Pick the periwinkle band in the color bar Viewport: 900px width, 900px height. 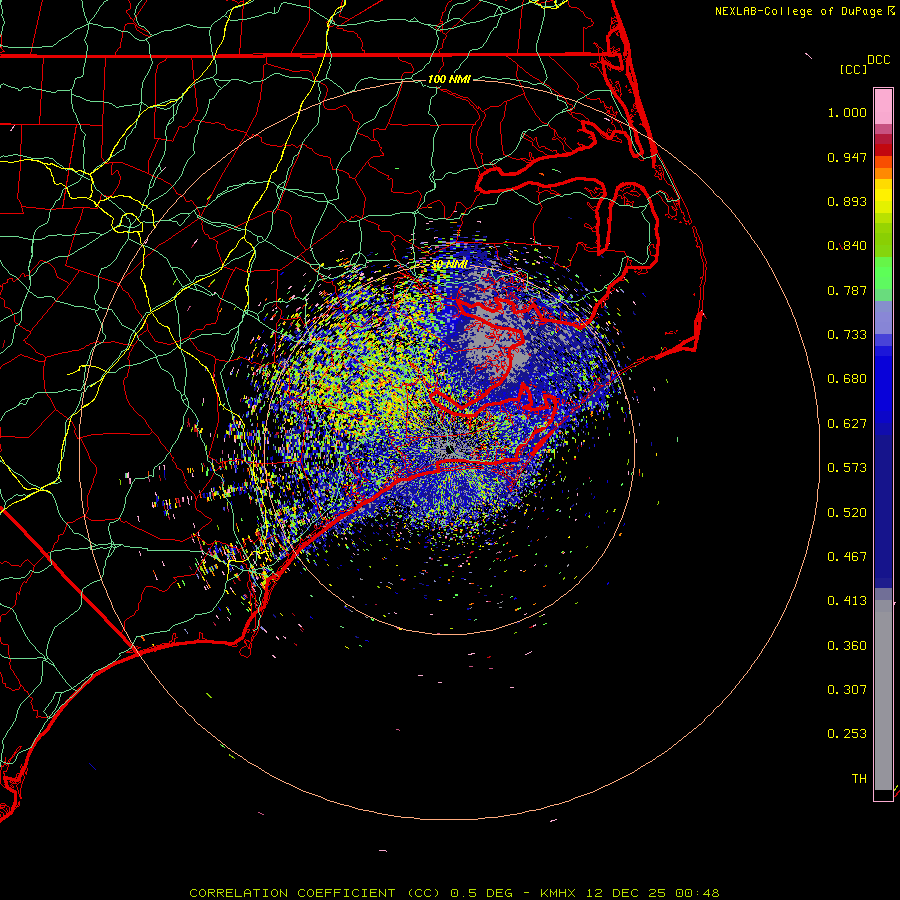[883, 317]
